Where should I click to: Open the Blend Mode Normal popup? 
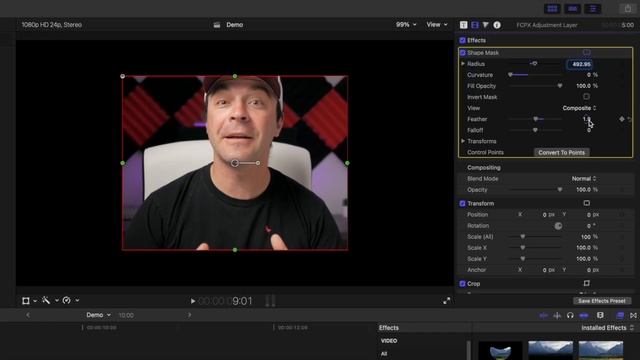(584, 178)
